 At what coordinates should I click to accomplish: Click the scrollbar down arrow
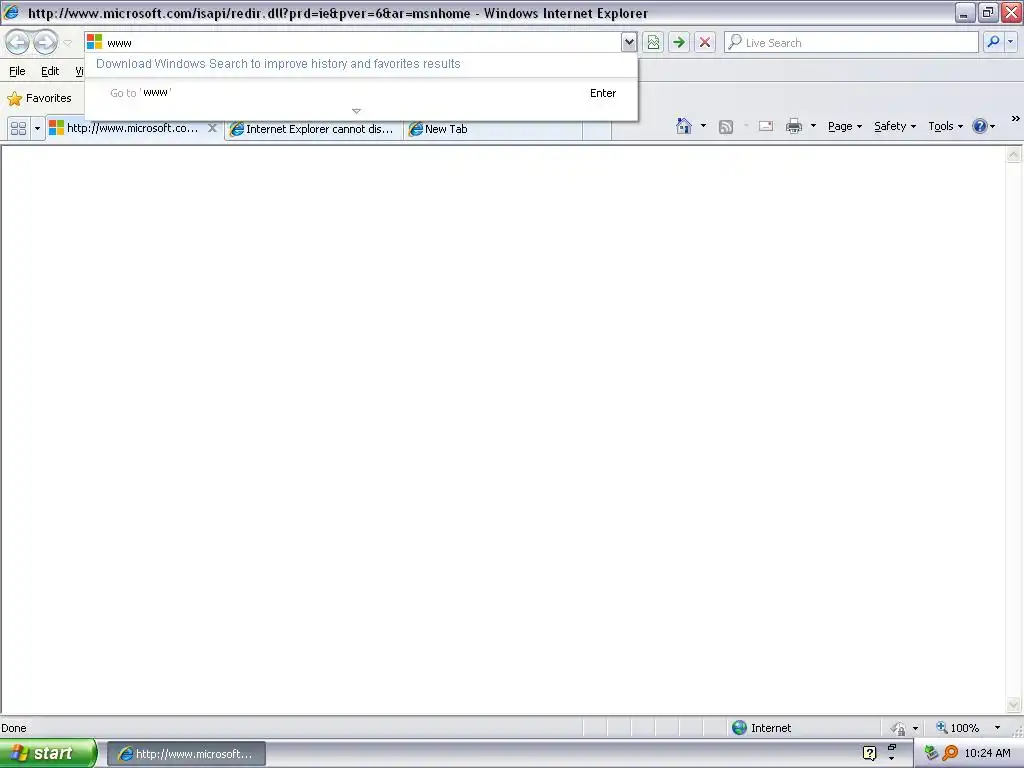[x=1014, y=705]
